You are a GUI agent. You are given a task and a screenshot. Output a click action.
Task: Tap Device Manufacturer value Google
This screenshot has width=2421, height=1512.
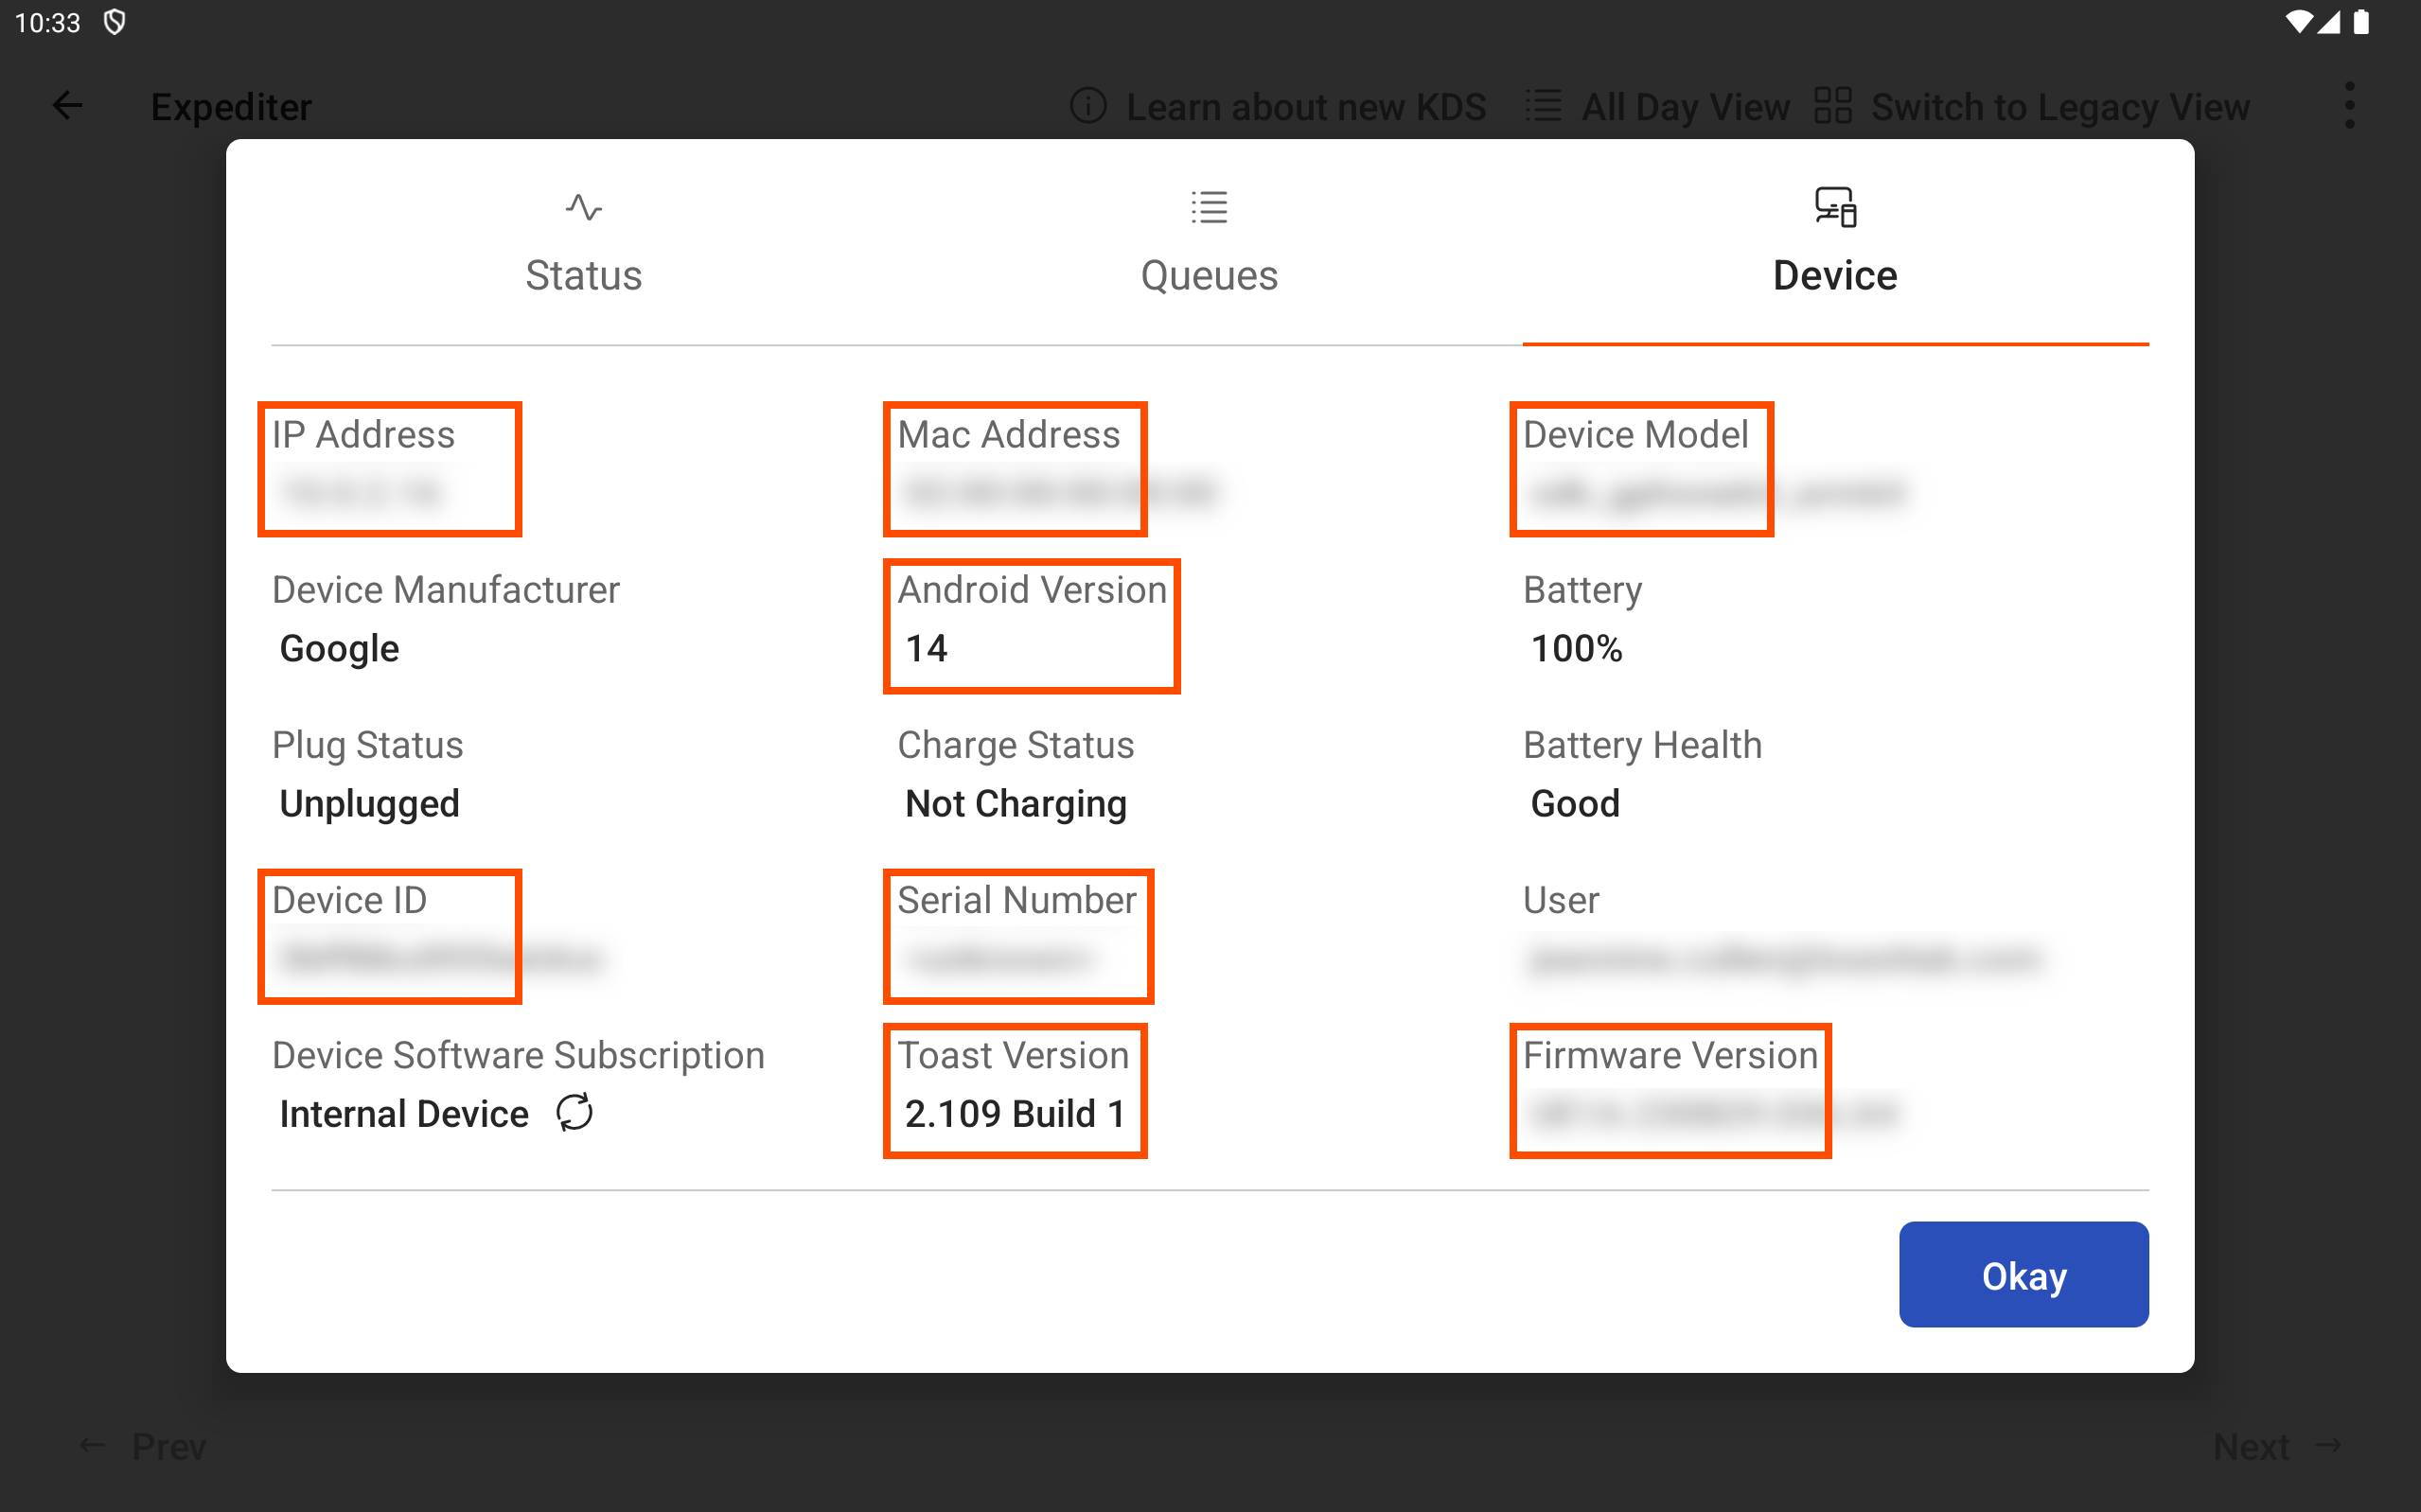coord(339,649)
